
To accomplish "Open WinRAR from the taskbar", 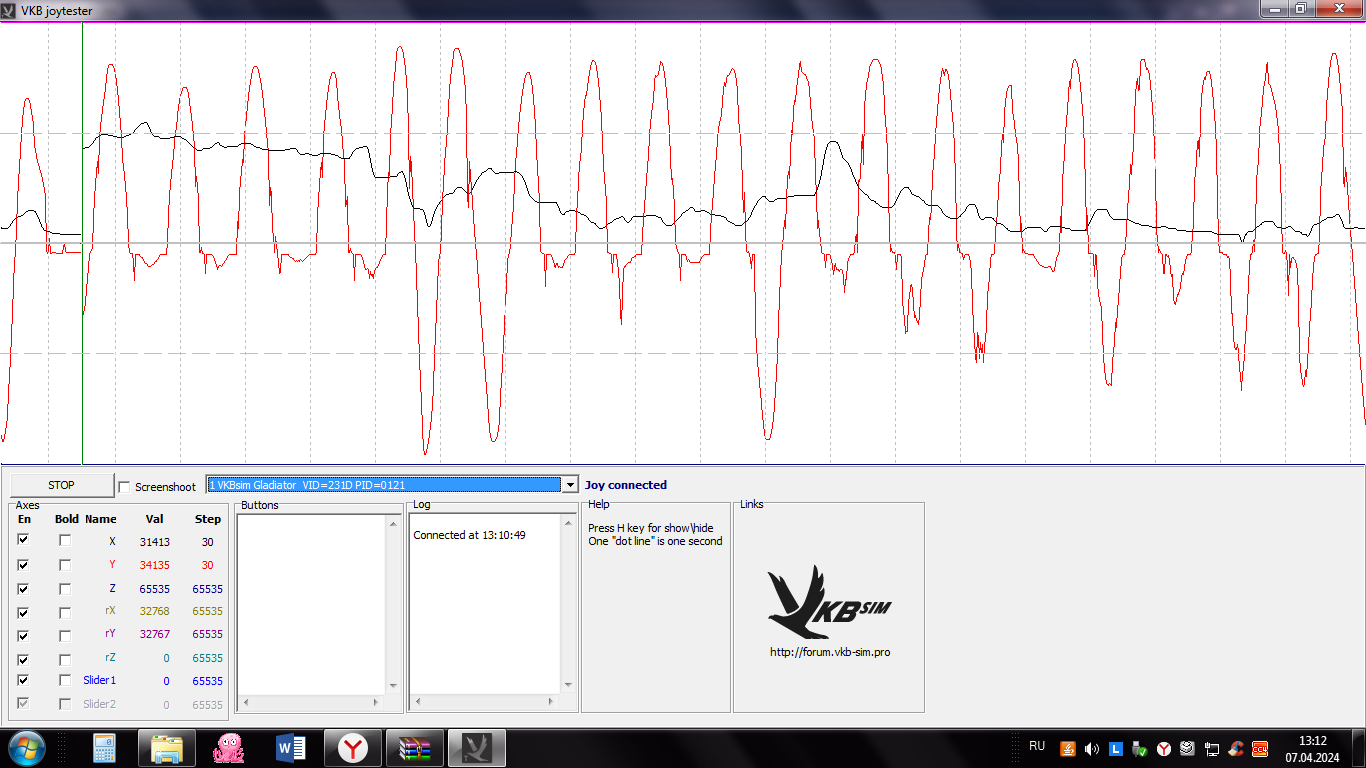I will click(414, 748).
